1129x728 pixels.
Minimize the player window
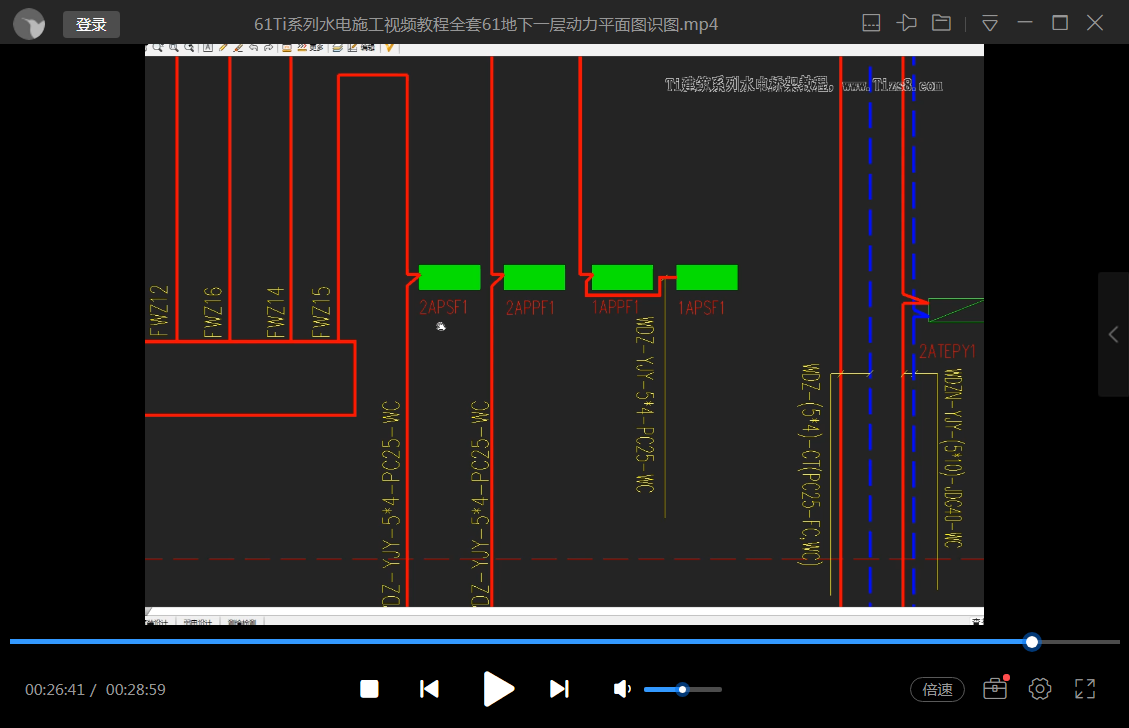[1025, 23]
